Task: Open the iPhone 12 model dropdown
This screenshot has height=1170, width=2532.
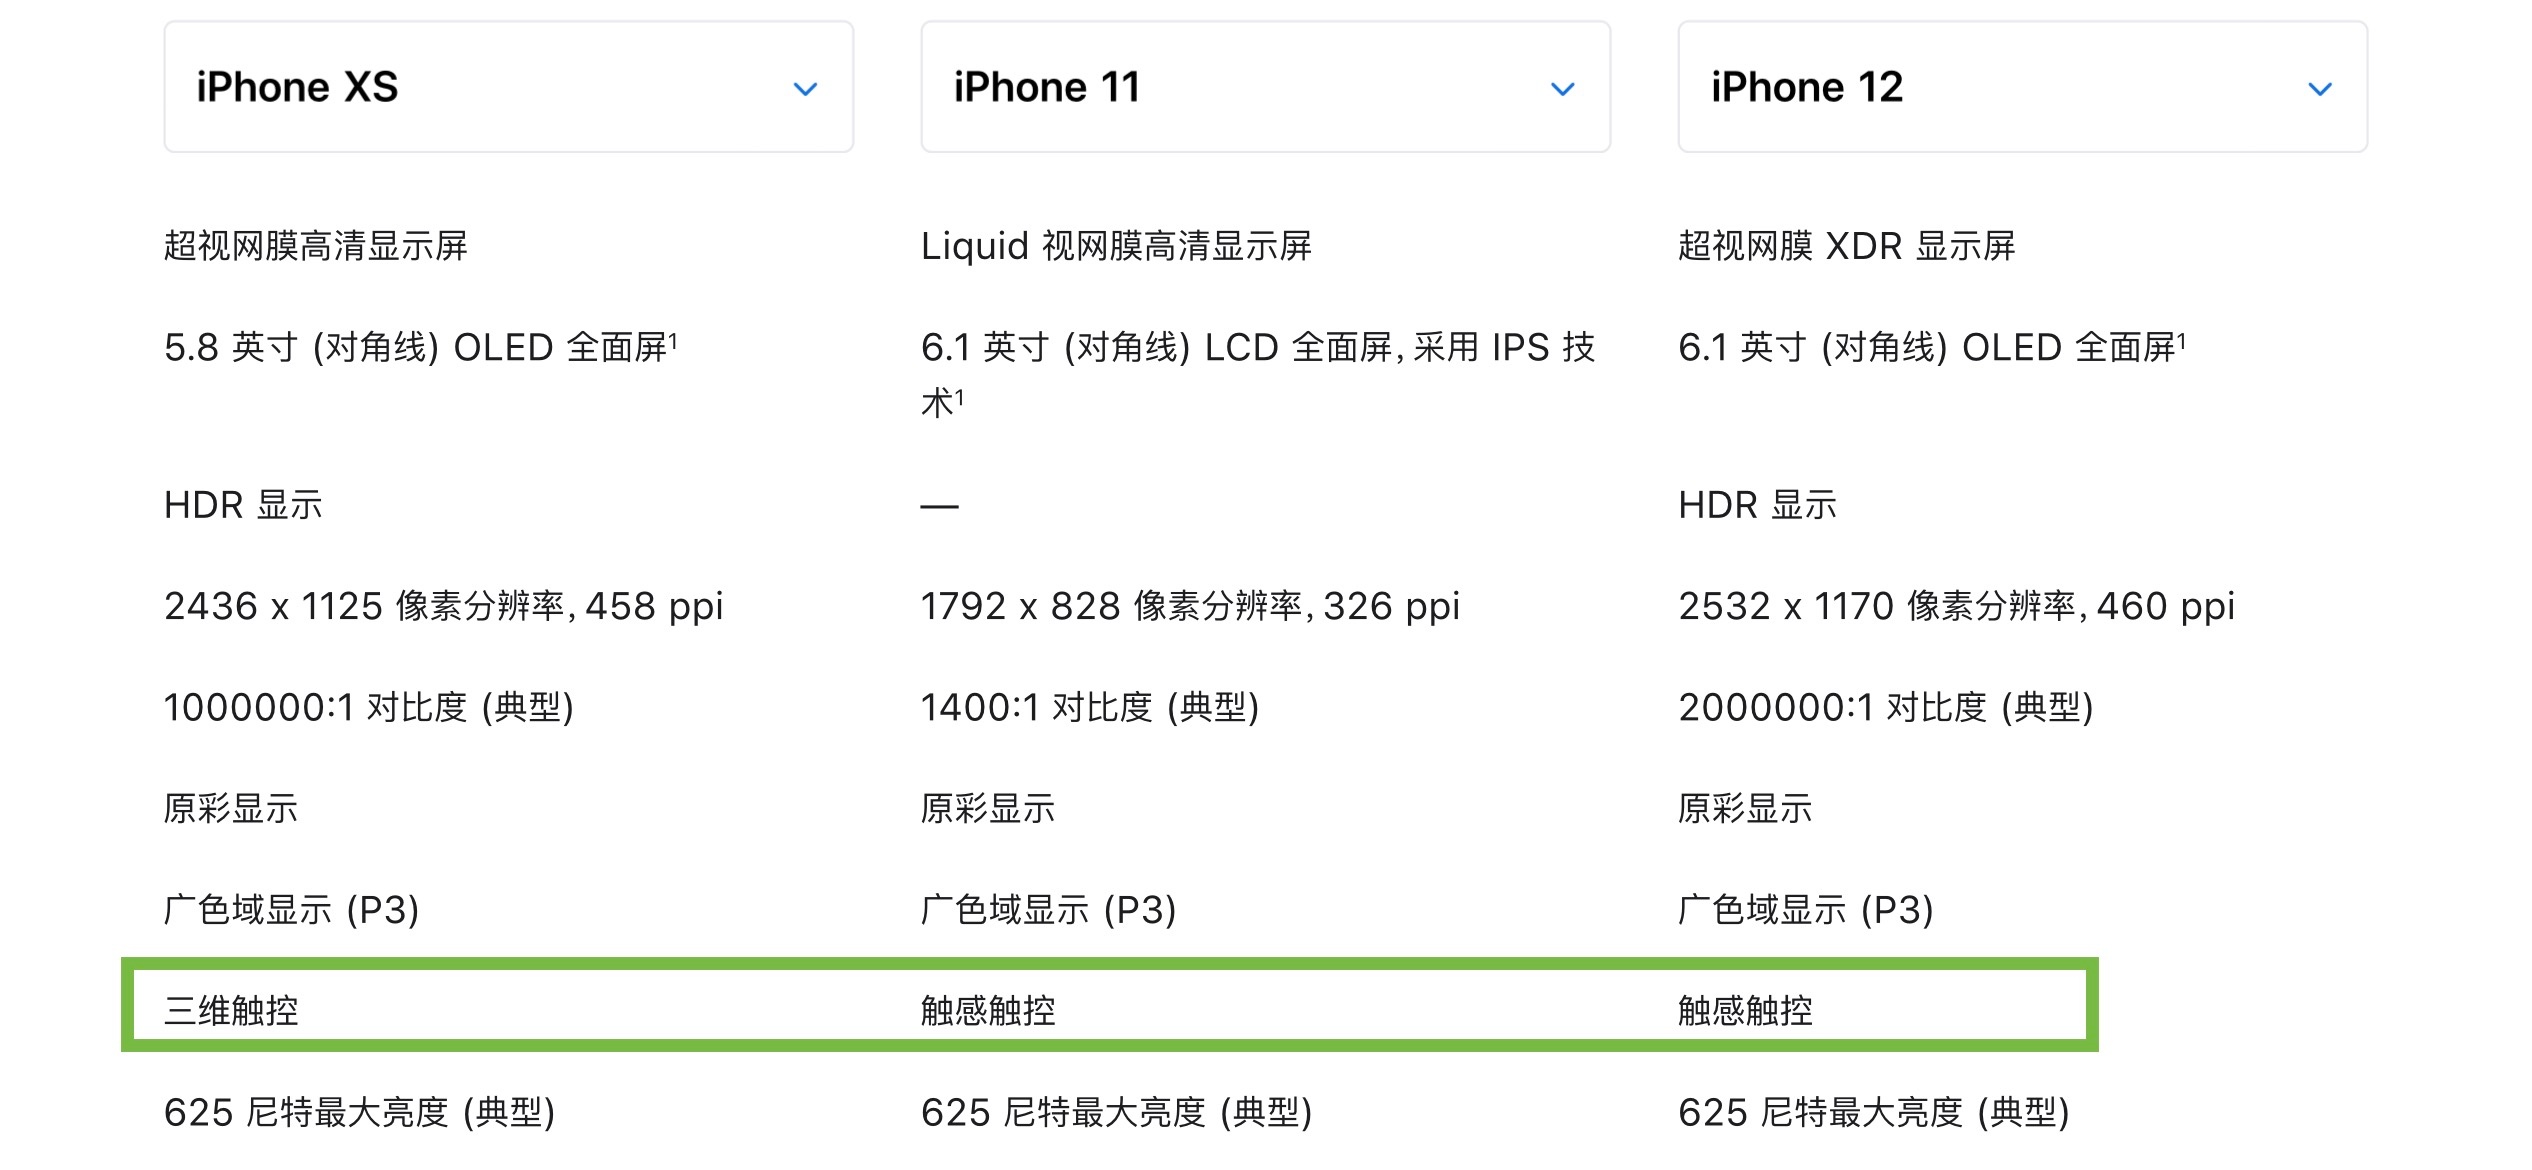Action: click(2022, 87)
